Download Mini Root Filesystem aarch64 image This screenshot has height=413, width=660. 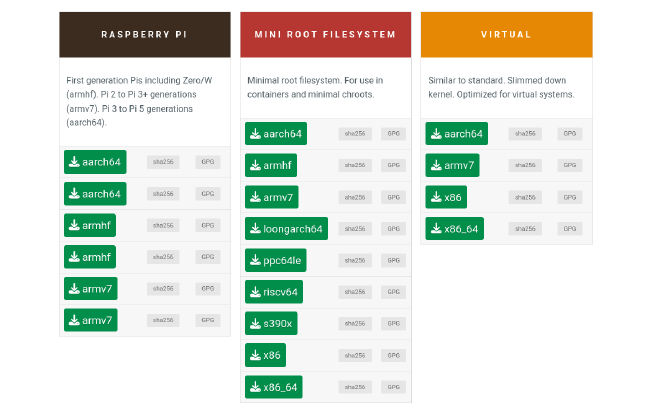coord(276,134)
